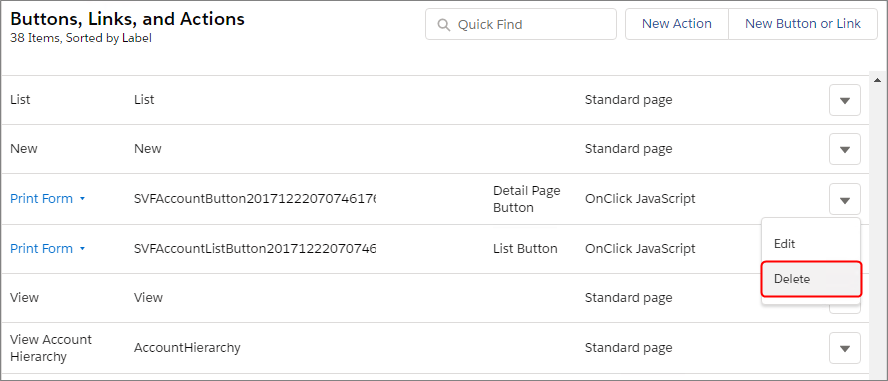Click the List Button type cell
This screenshot has width=888, height=381.
coord(525,249)
